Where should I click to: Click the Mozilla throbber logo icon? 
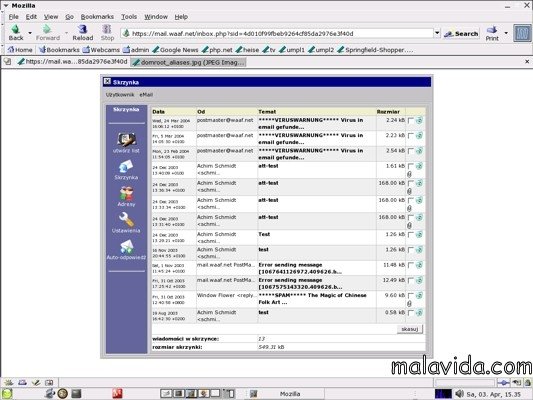[x=522, y=33]
